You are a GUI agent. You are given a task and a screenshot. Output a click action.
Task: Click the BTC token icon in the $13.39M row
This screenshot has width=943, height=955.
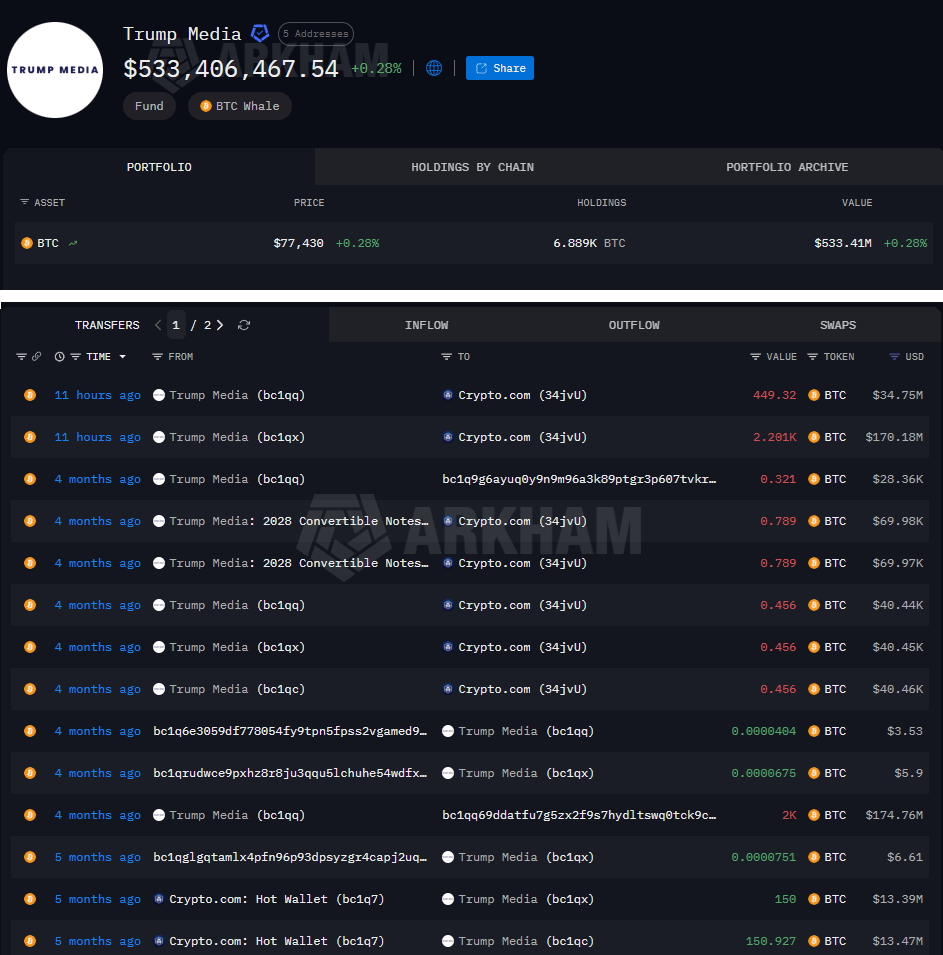coord(814,900)
